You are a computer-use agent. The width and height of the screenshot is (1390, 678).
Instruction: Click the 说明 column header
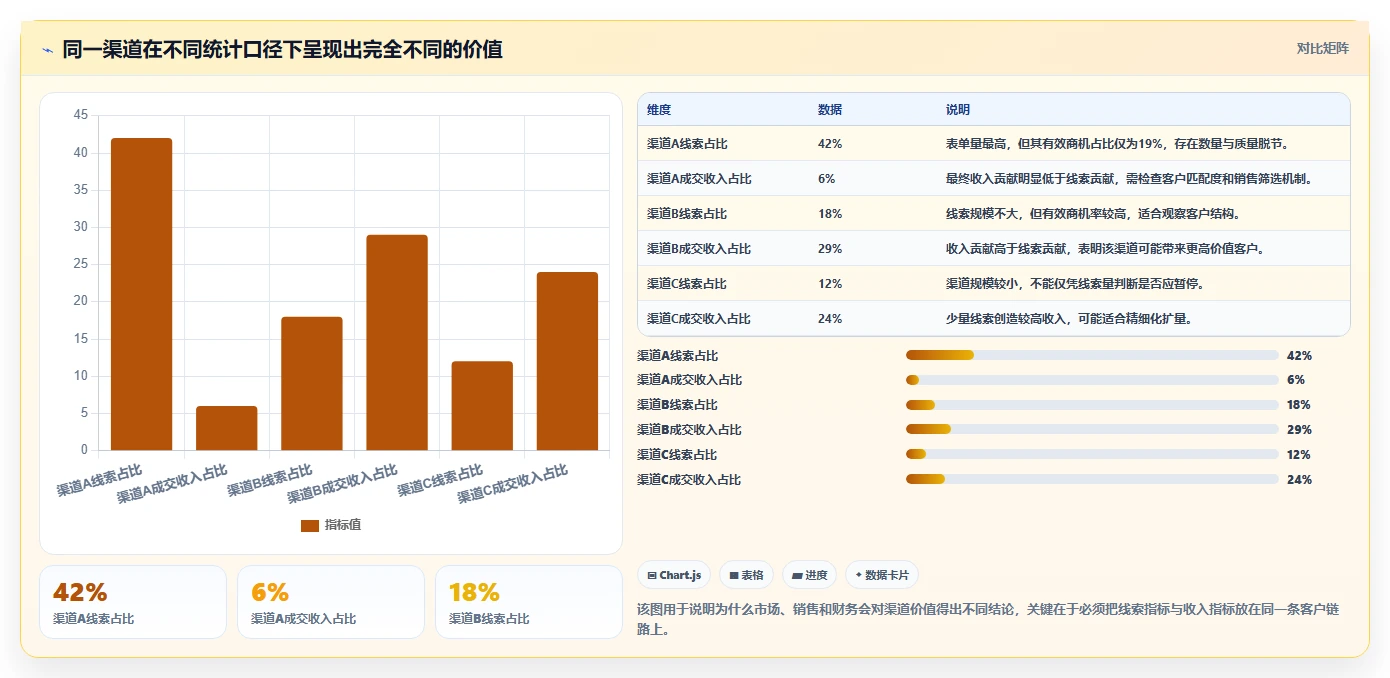click(958, 109)
